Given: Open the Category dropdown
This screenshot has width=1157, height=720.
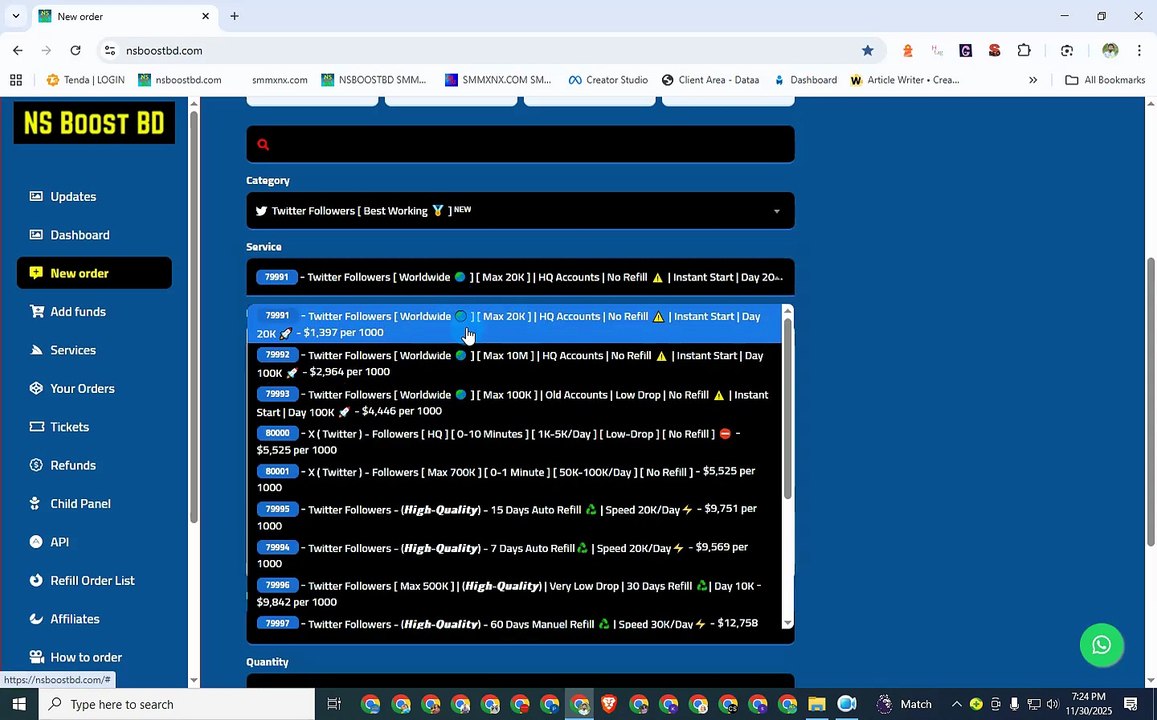Looking at the screenshot, I should tap(520, 211).
